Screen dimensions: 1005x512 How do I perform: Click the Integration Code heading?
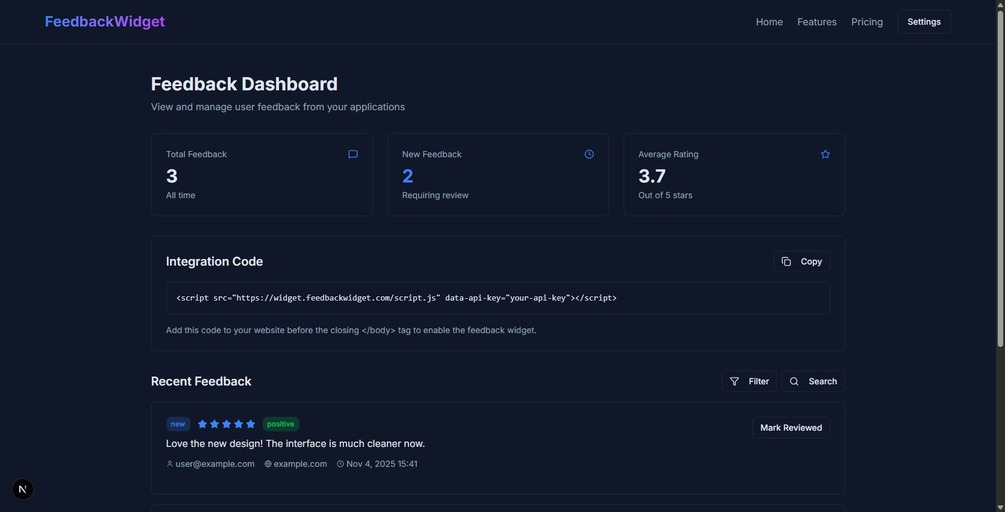[x=214, y=261]
